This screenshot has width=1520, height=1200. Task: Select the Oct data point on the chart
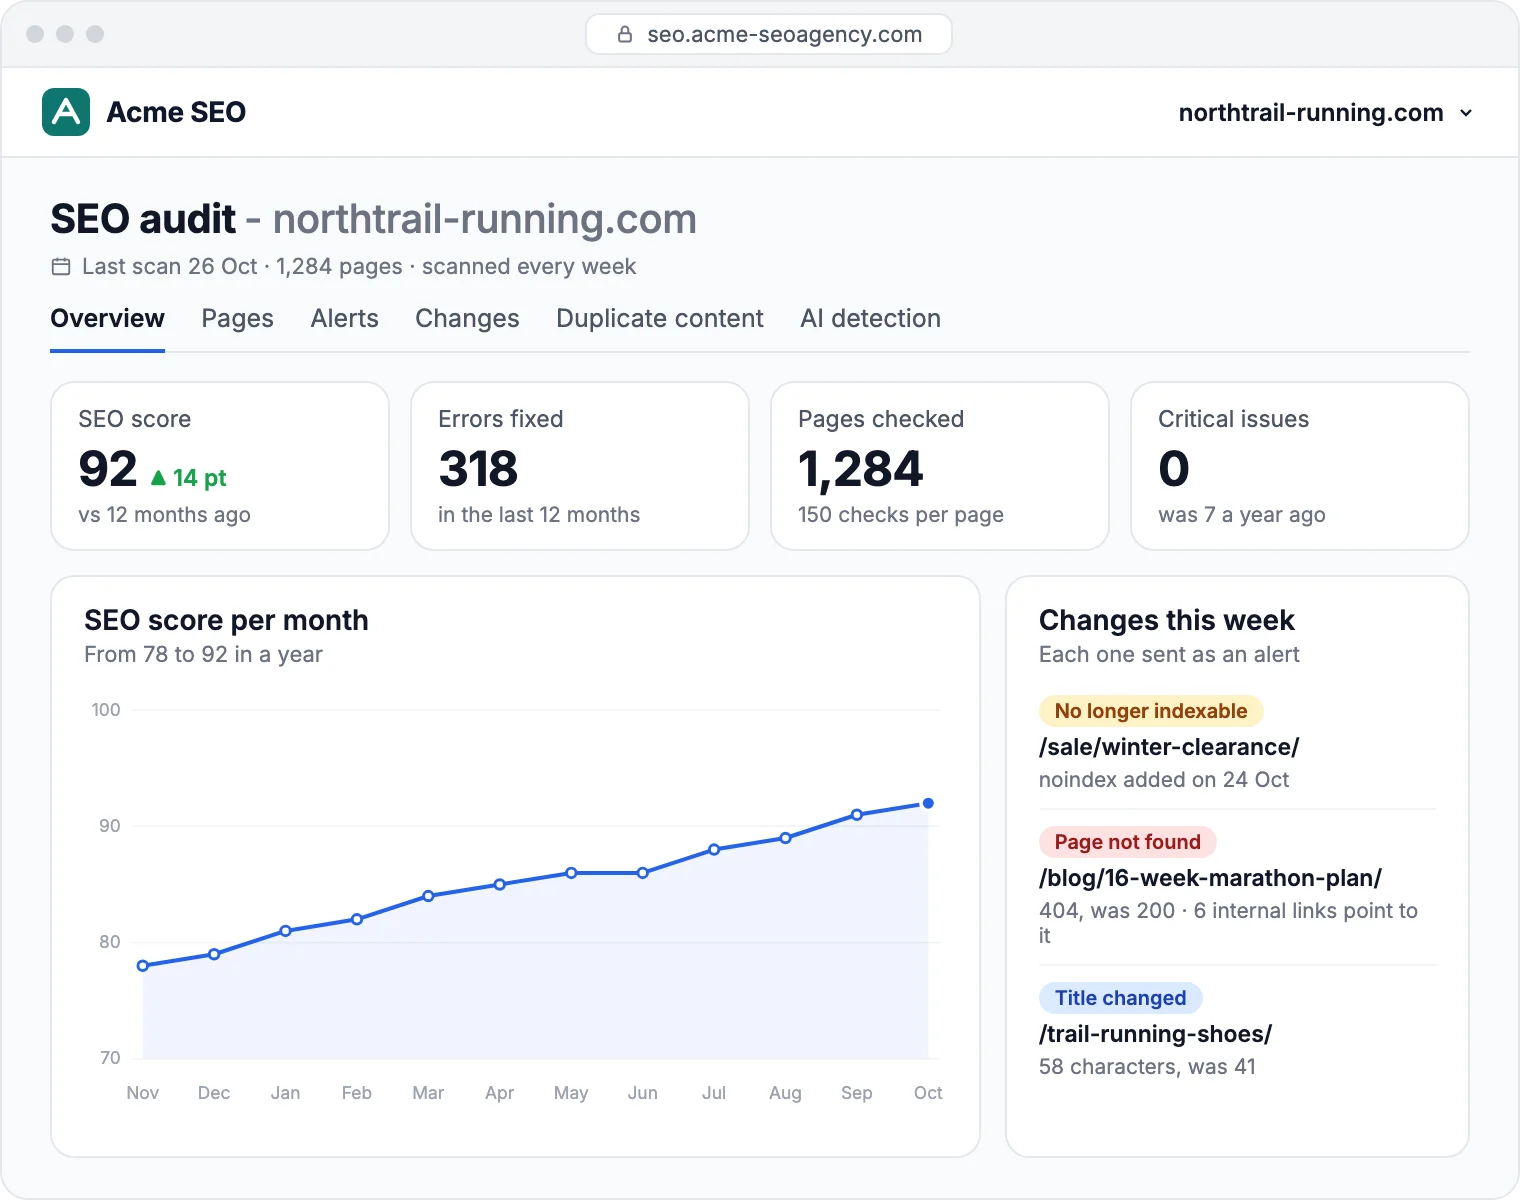pos(928,803)
